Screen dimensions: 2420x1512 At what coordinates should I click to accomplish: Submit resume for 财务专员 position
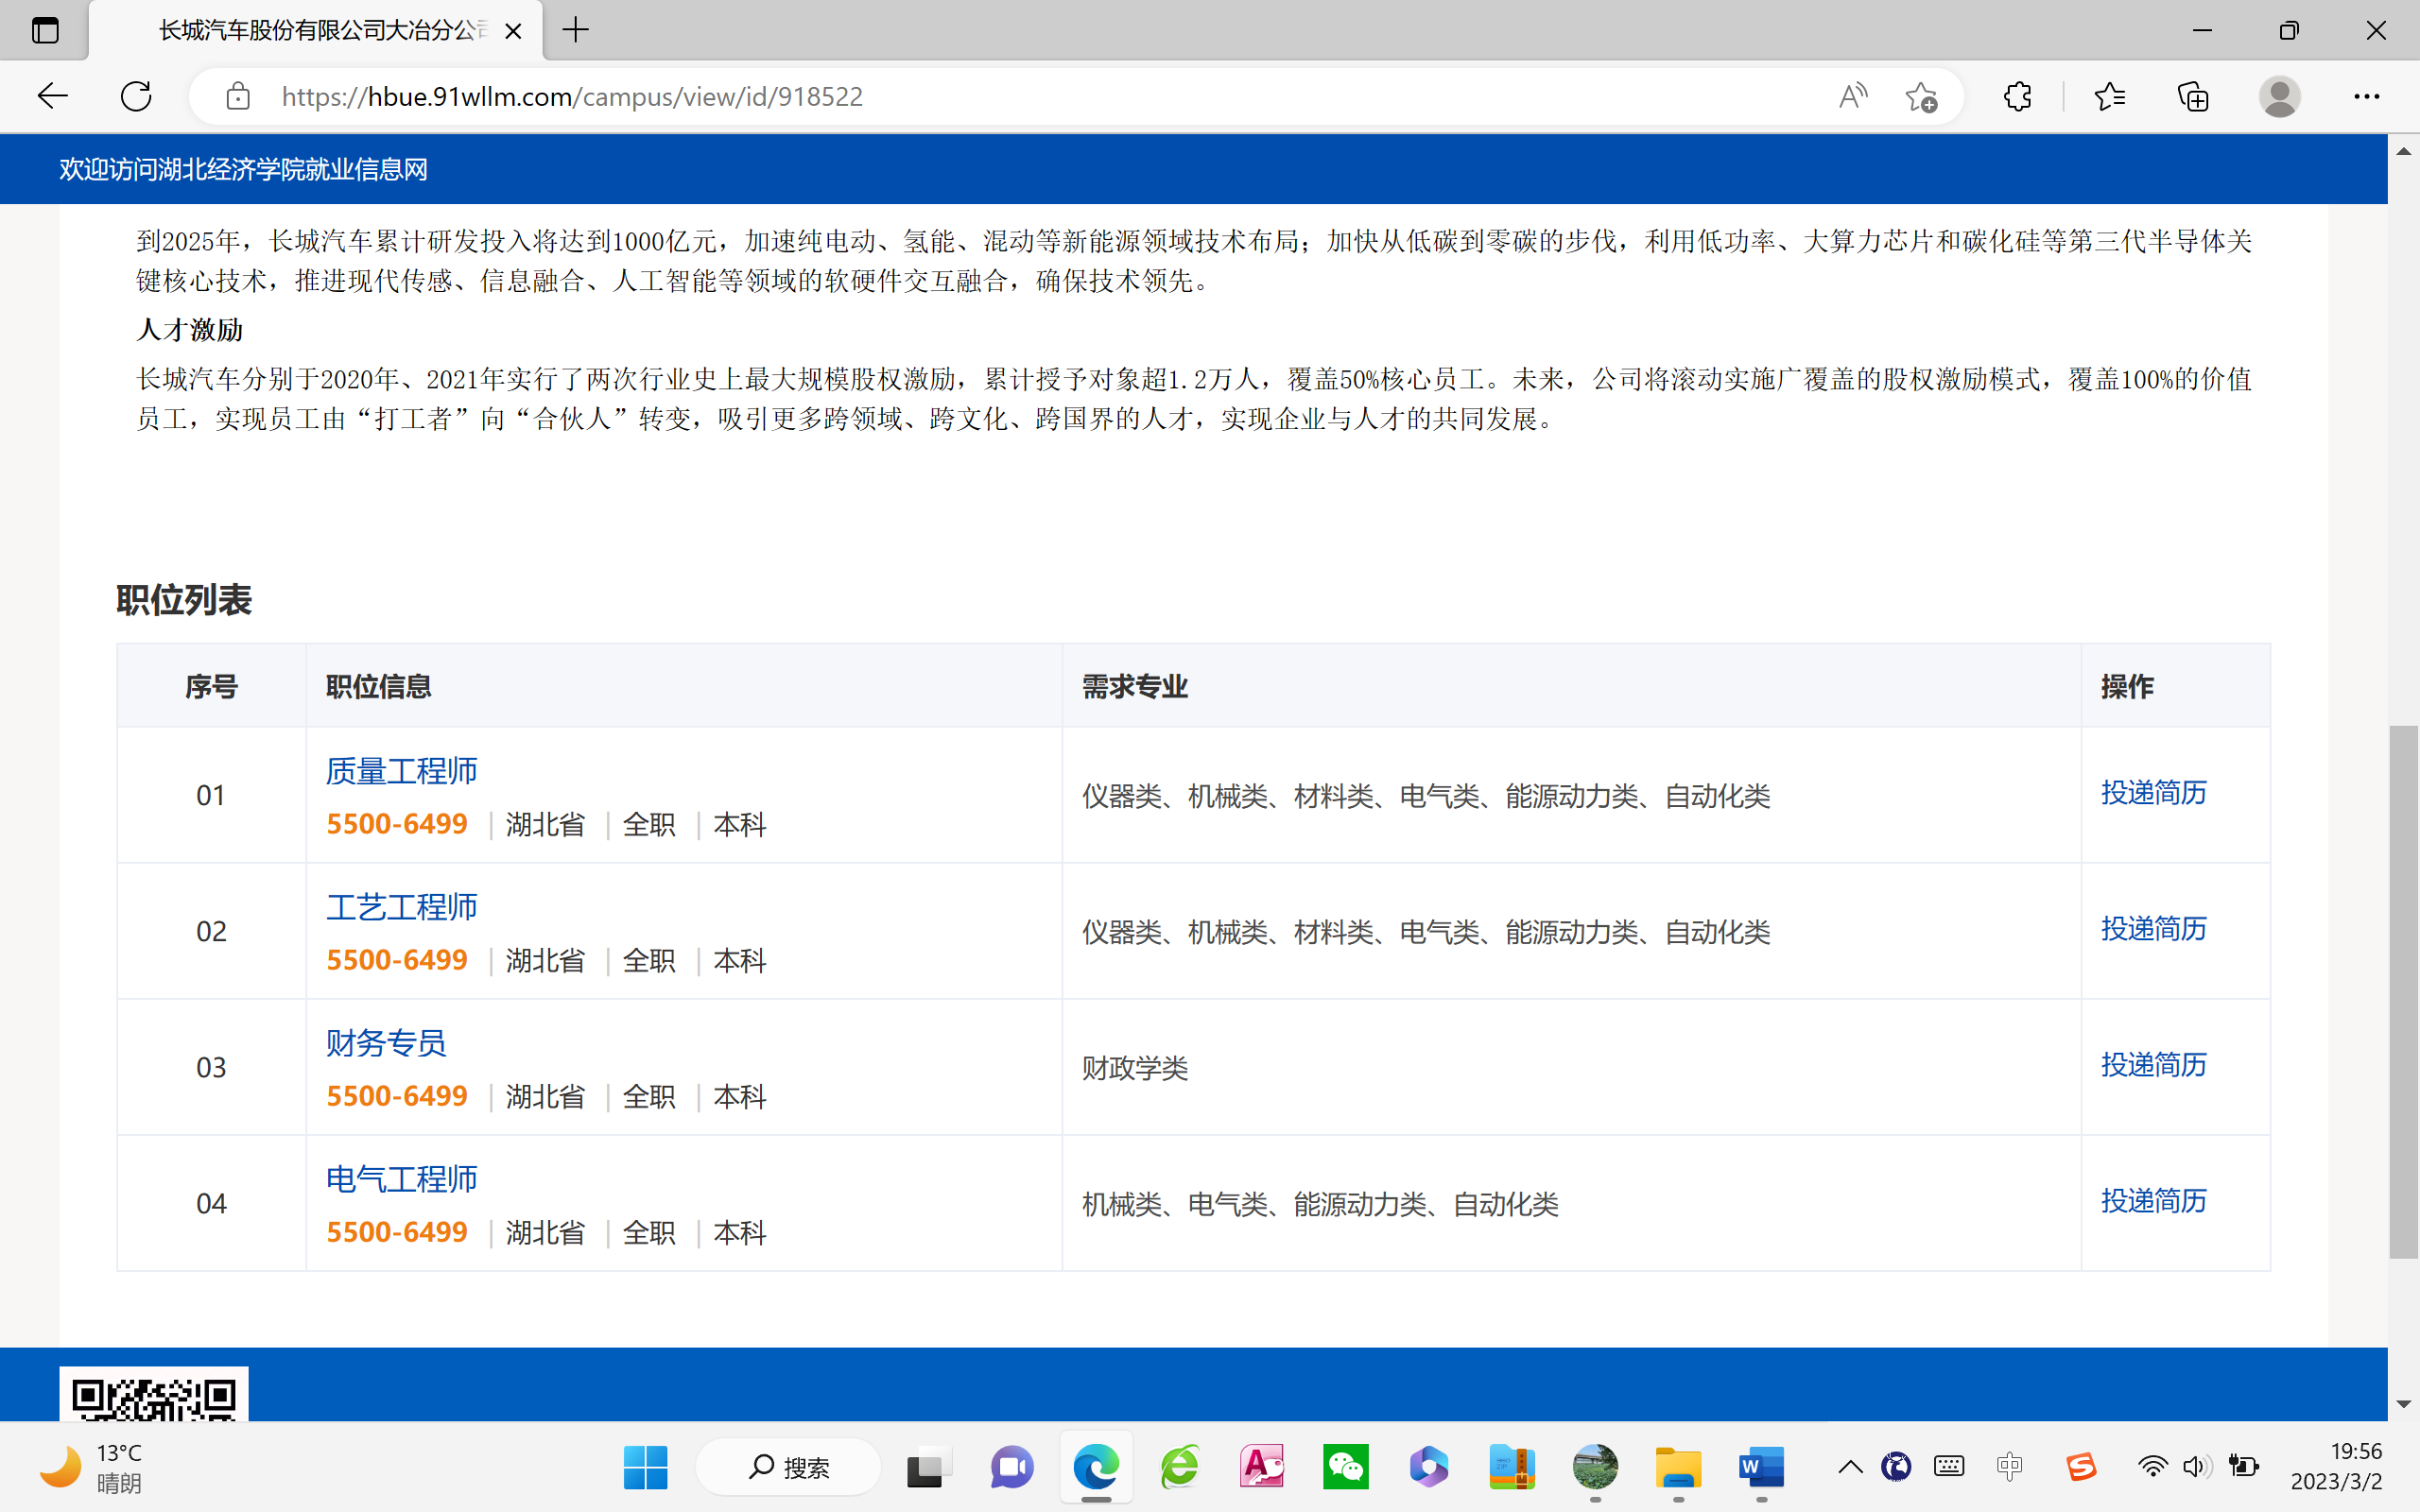click(2153, 1065)
